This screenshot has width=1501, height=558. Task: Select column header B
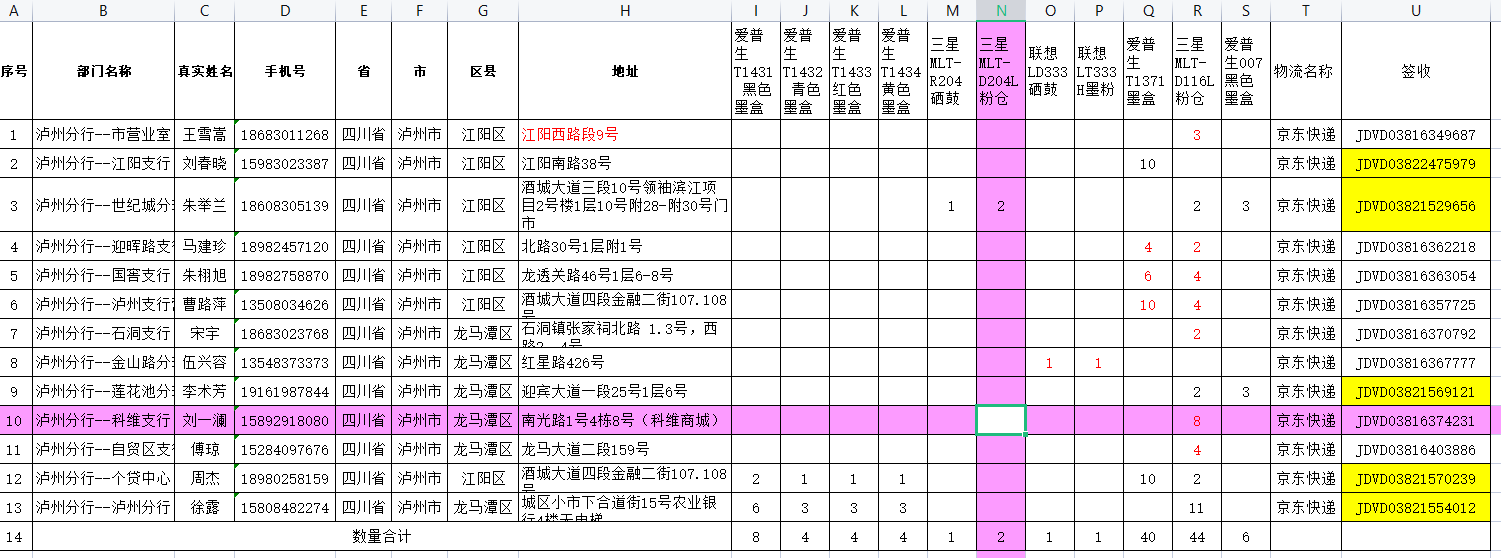pyautogui.click(x=103, y=10)
